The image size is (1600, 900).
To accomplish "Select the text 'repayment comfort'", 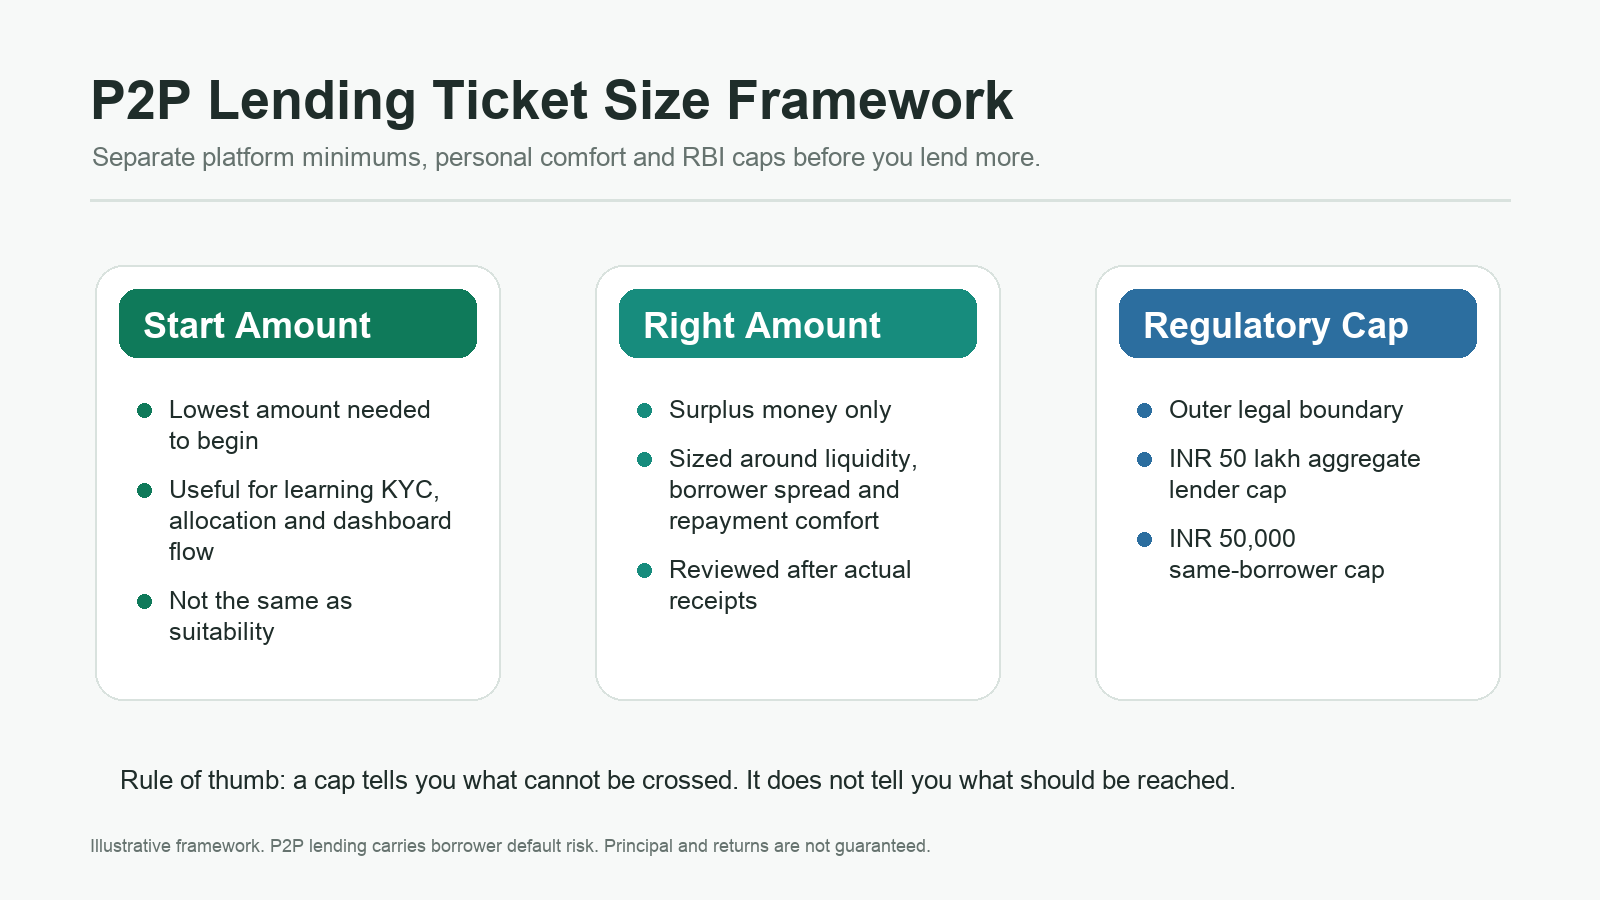I will pyautogui.click(x=774, y=521).
